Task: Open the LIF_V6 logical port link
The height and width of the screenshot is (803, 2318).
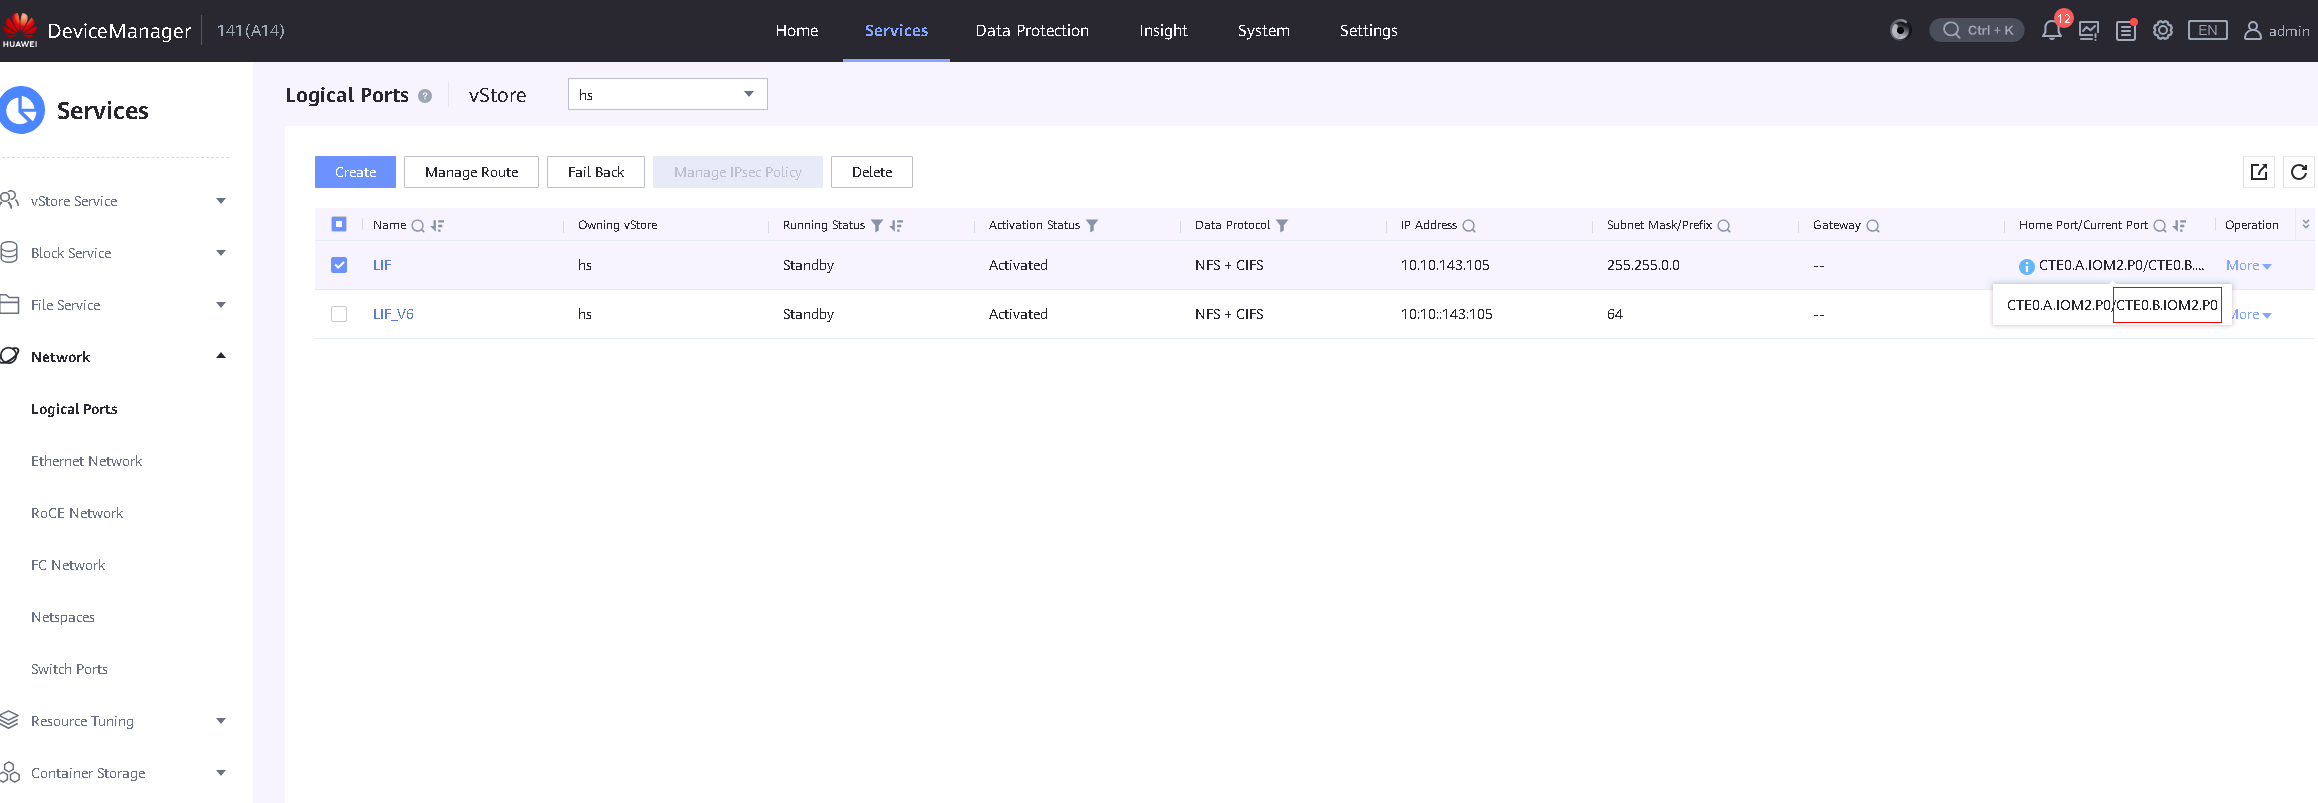Action: pos(393,314)
